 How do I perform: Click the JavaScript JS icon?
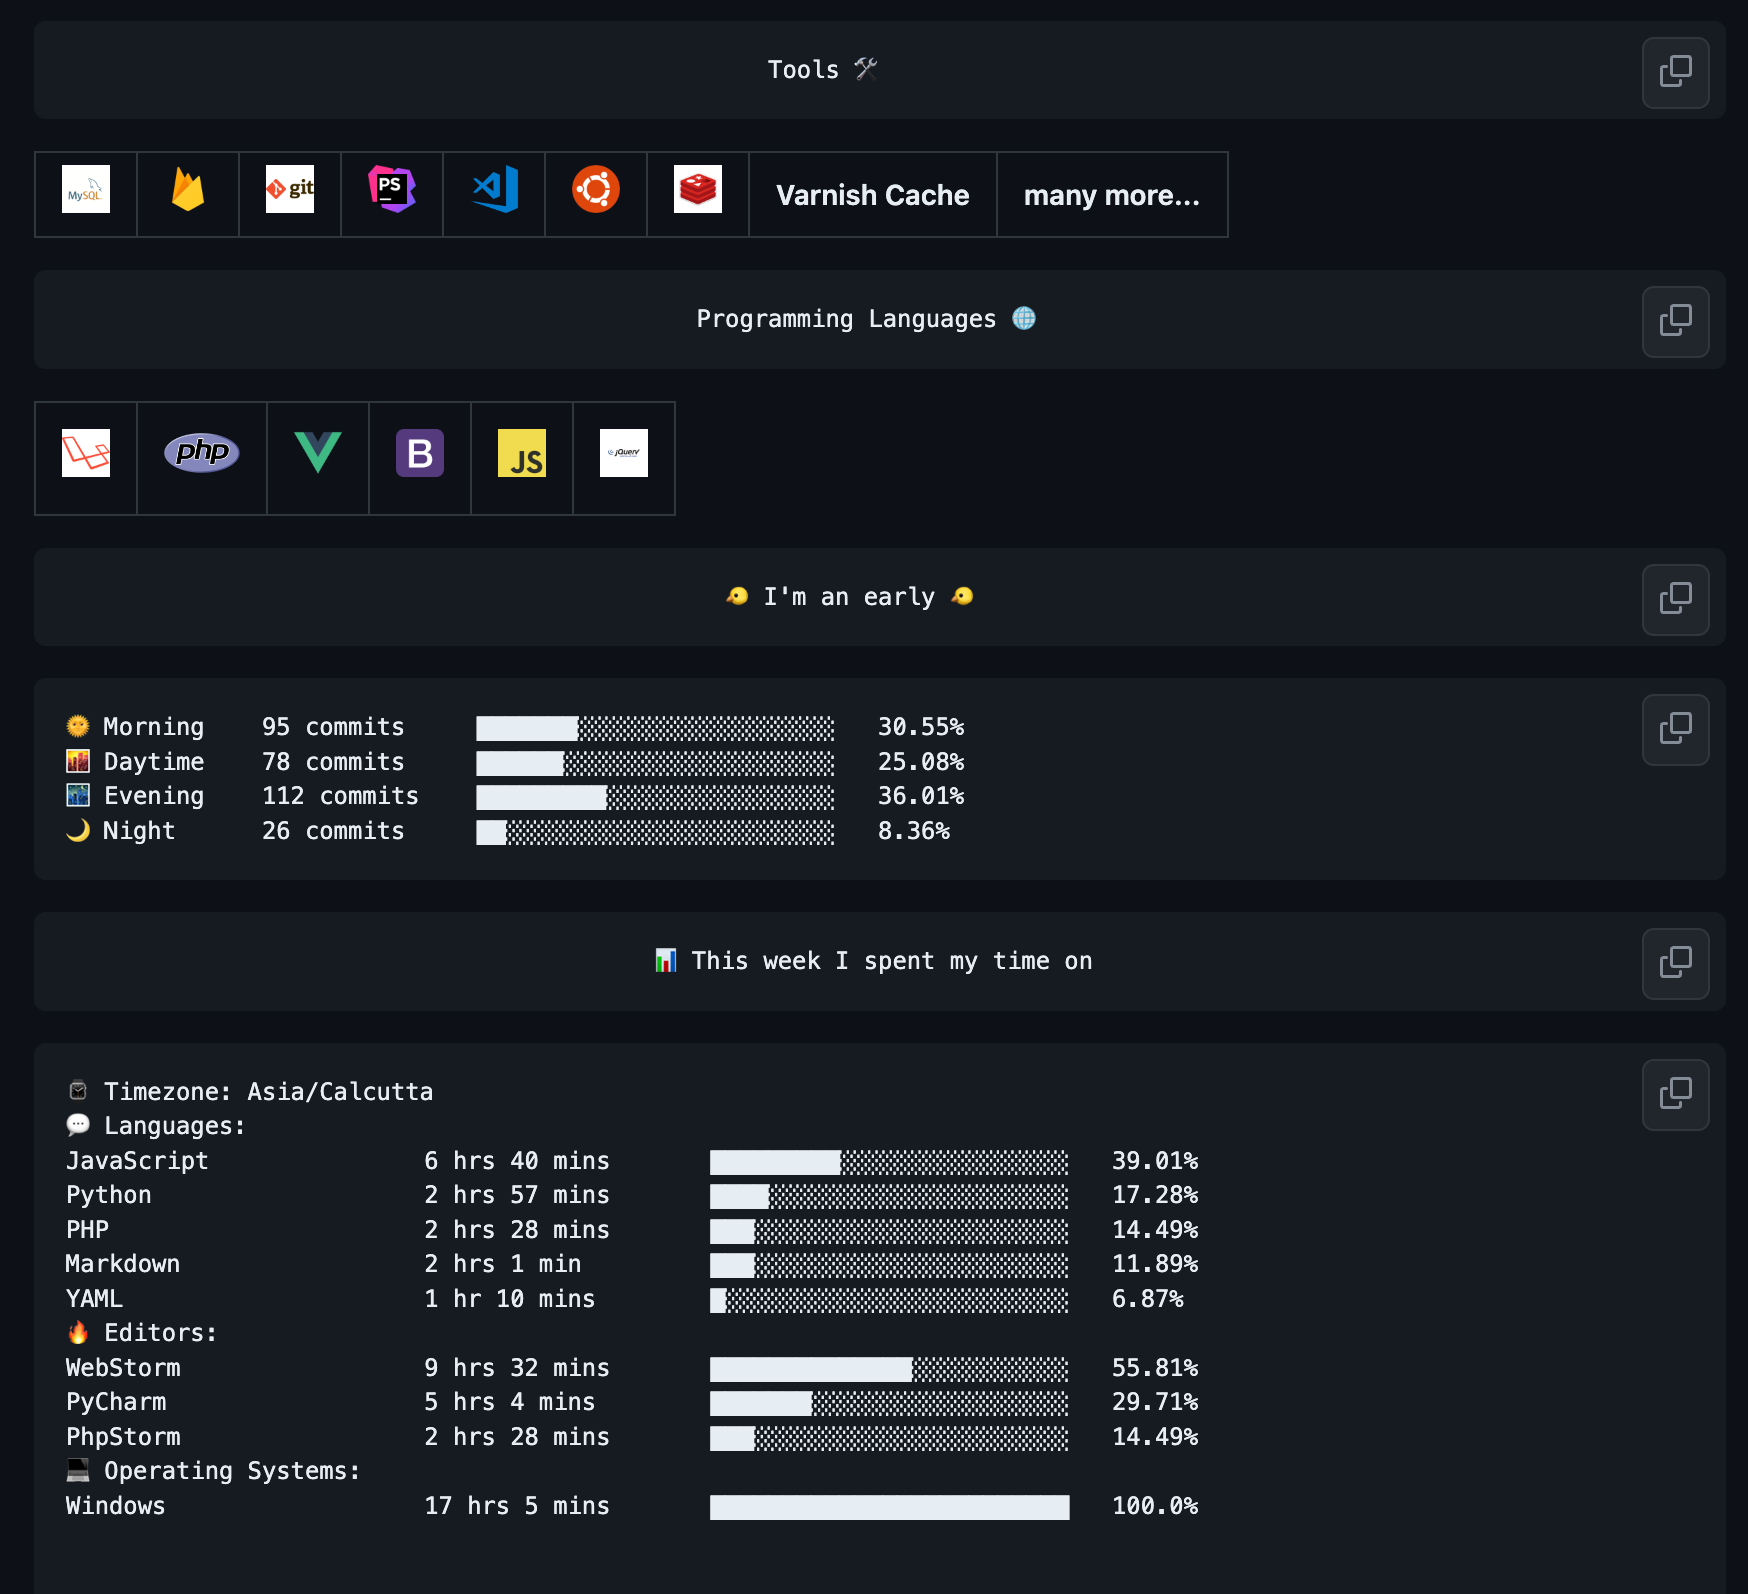tap(522, 453)
